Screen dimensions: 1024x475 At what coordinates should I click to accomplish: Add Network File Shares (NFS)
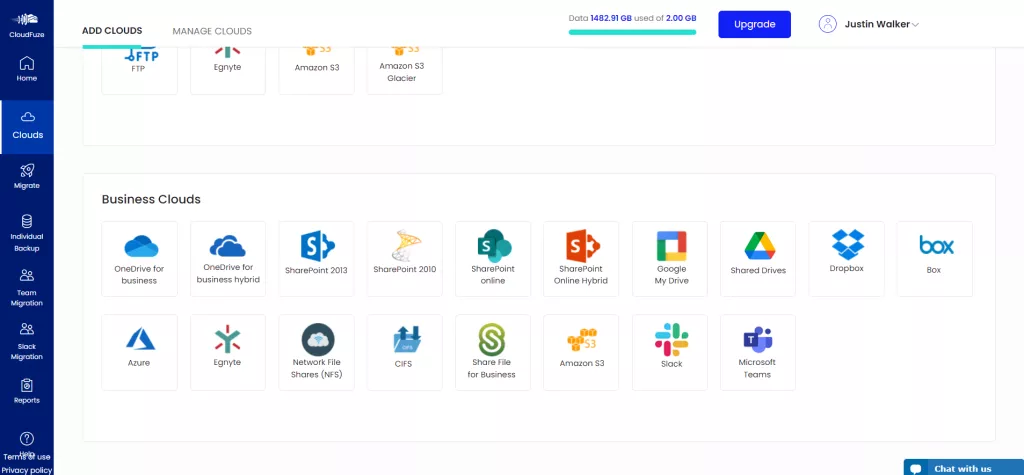[316, 353]
